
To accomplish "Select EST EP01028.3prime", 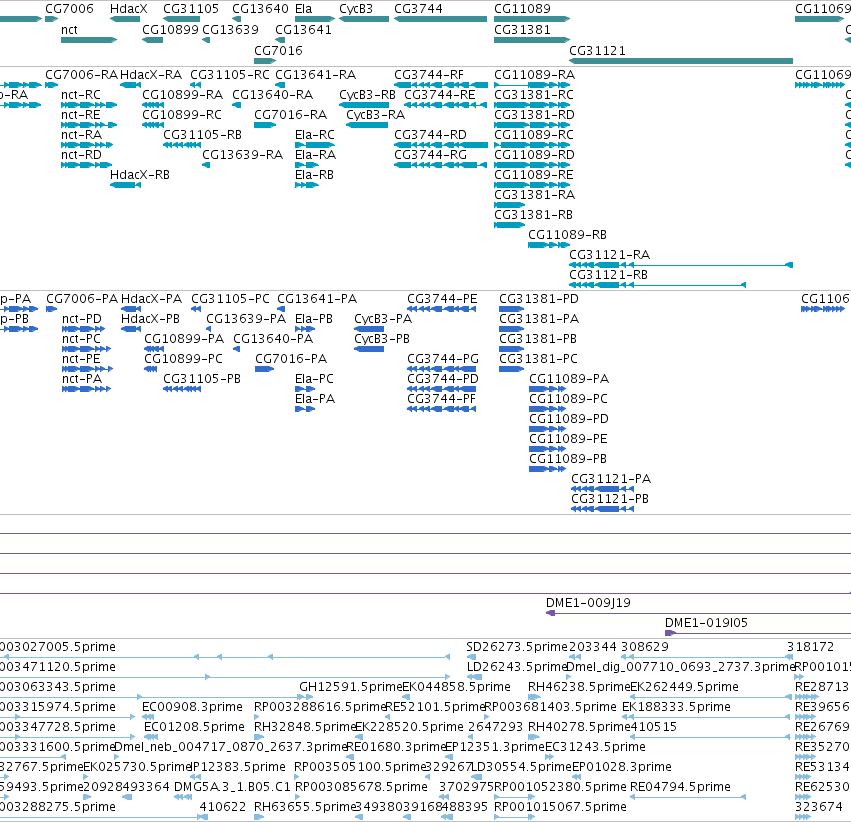I will 576,778.
